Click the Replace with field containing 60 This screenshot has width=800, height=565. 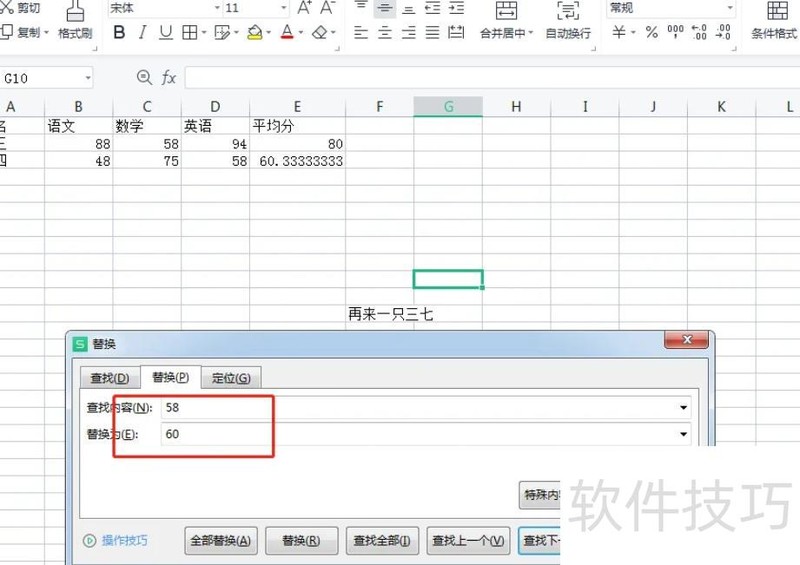point(426,434)
